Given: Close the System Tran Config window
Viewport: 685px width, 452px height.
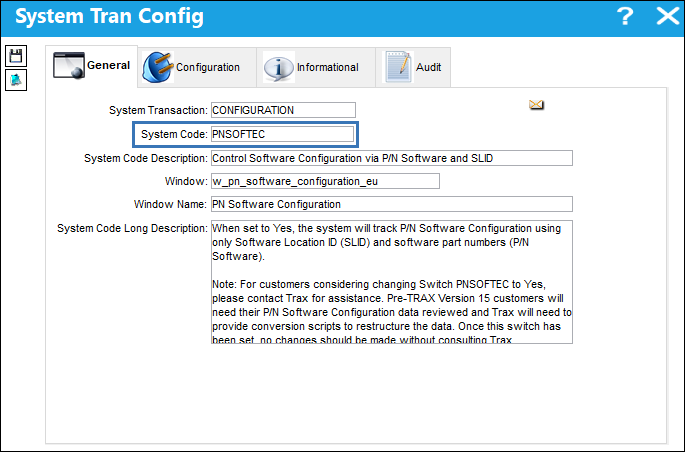Looking at the screenshot, I should pyautogui.click(x=668, y=17).
